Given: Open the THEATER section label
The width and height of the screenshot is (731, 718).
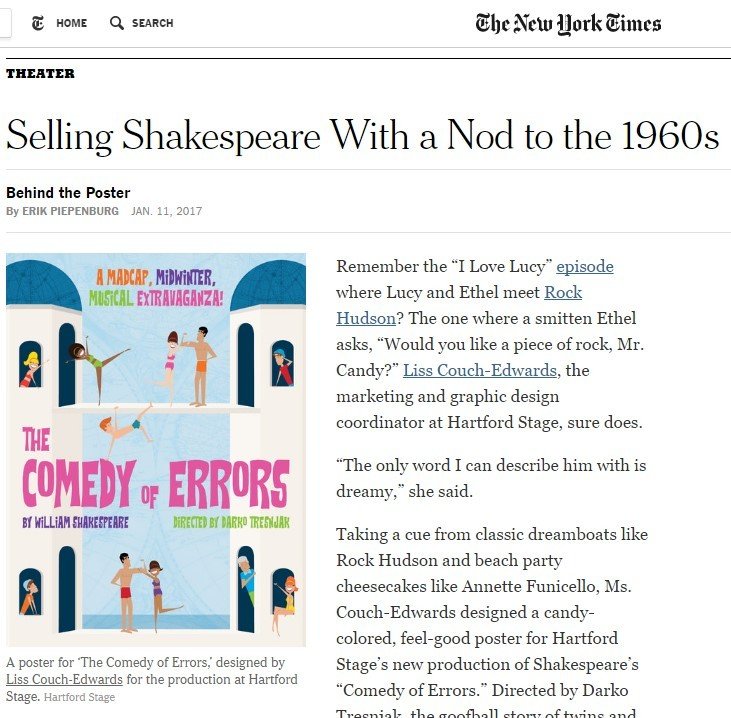Looking at the screenshot, I should tap(40, 73).
